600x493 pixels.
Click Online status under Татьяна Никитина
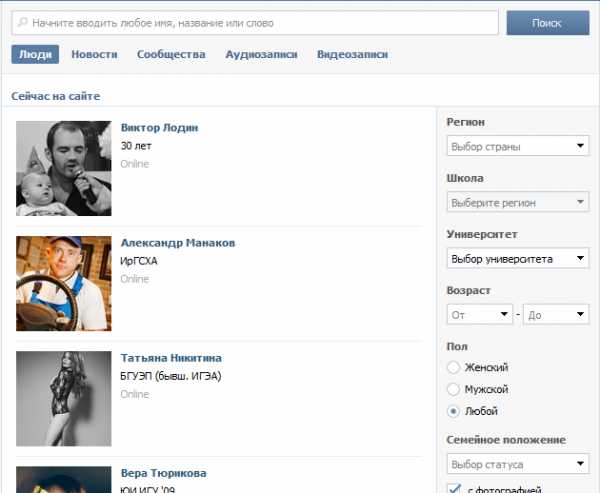tap(135, 394)
